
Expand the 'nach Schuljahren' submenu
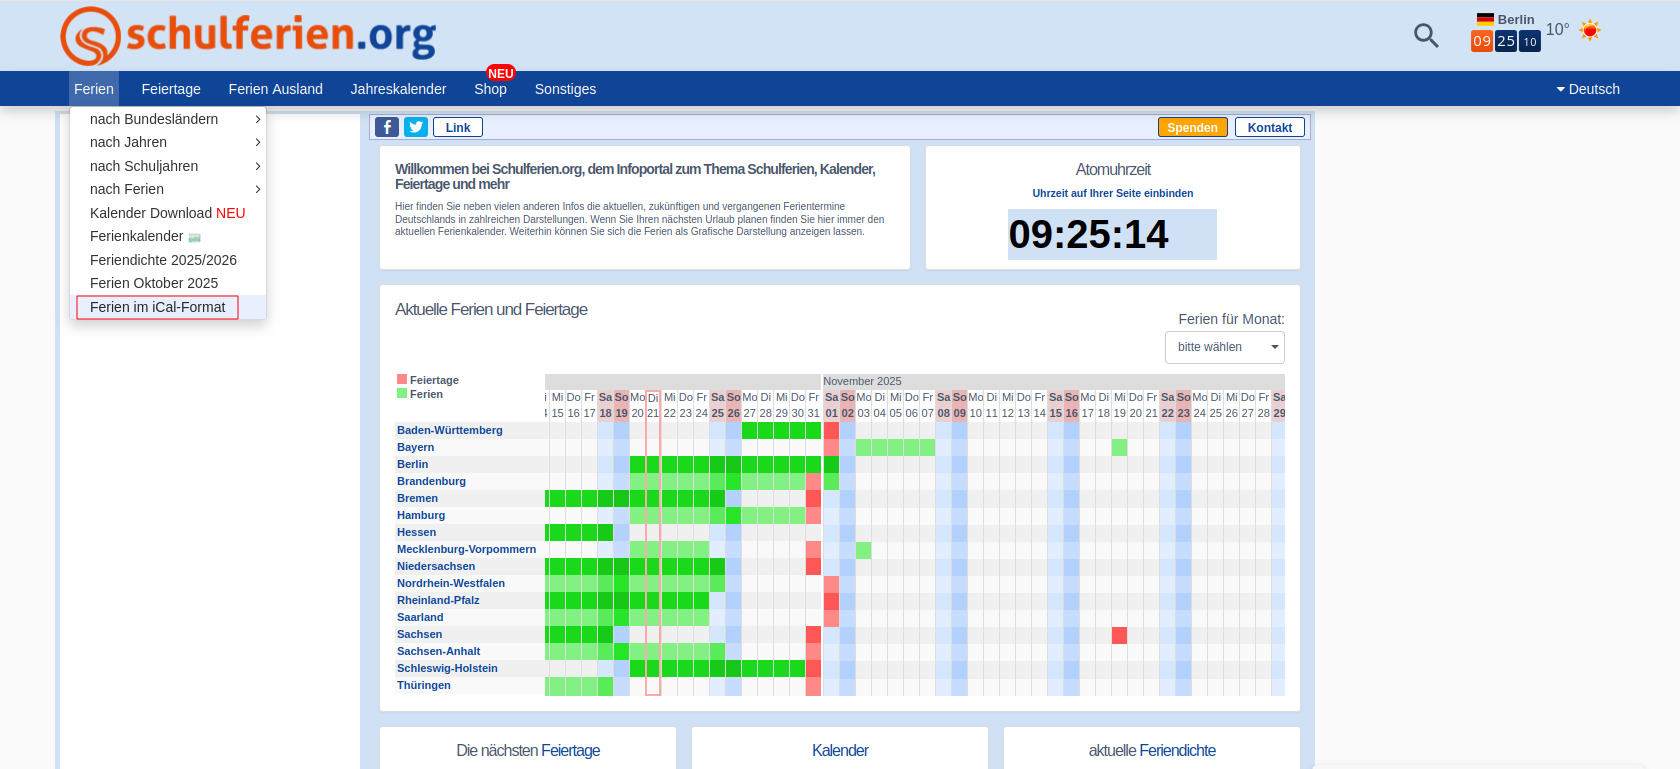(x=167, y=166)
